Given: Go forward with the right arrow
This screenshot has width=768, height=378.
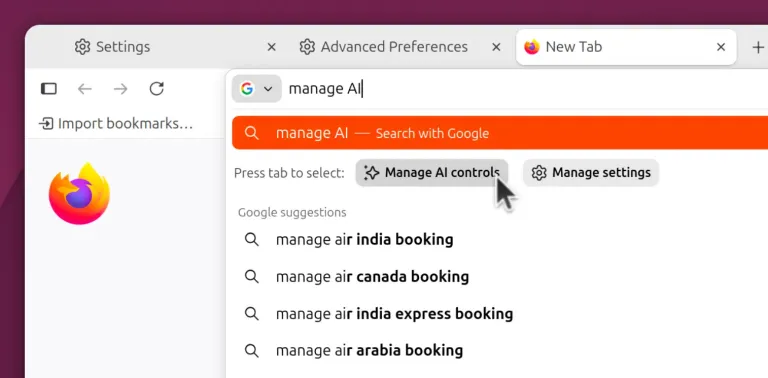Looking at the screenshot, I should pyautogui.click(x=120, y=89).
